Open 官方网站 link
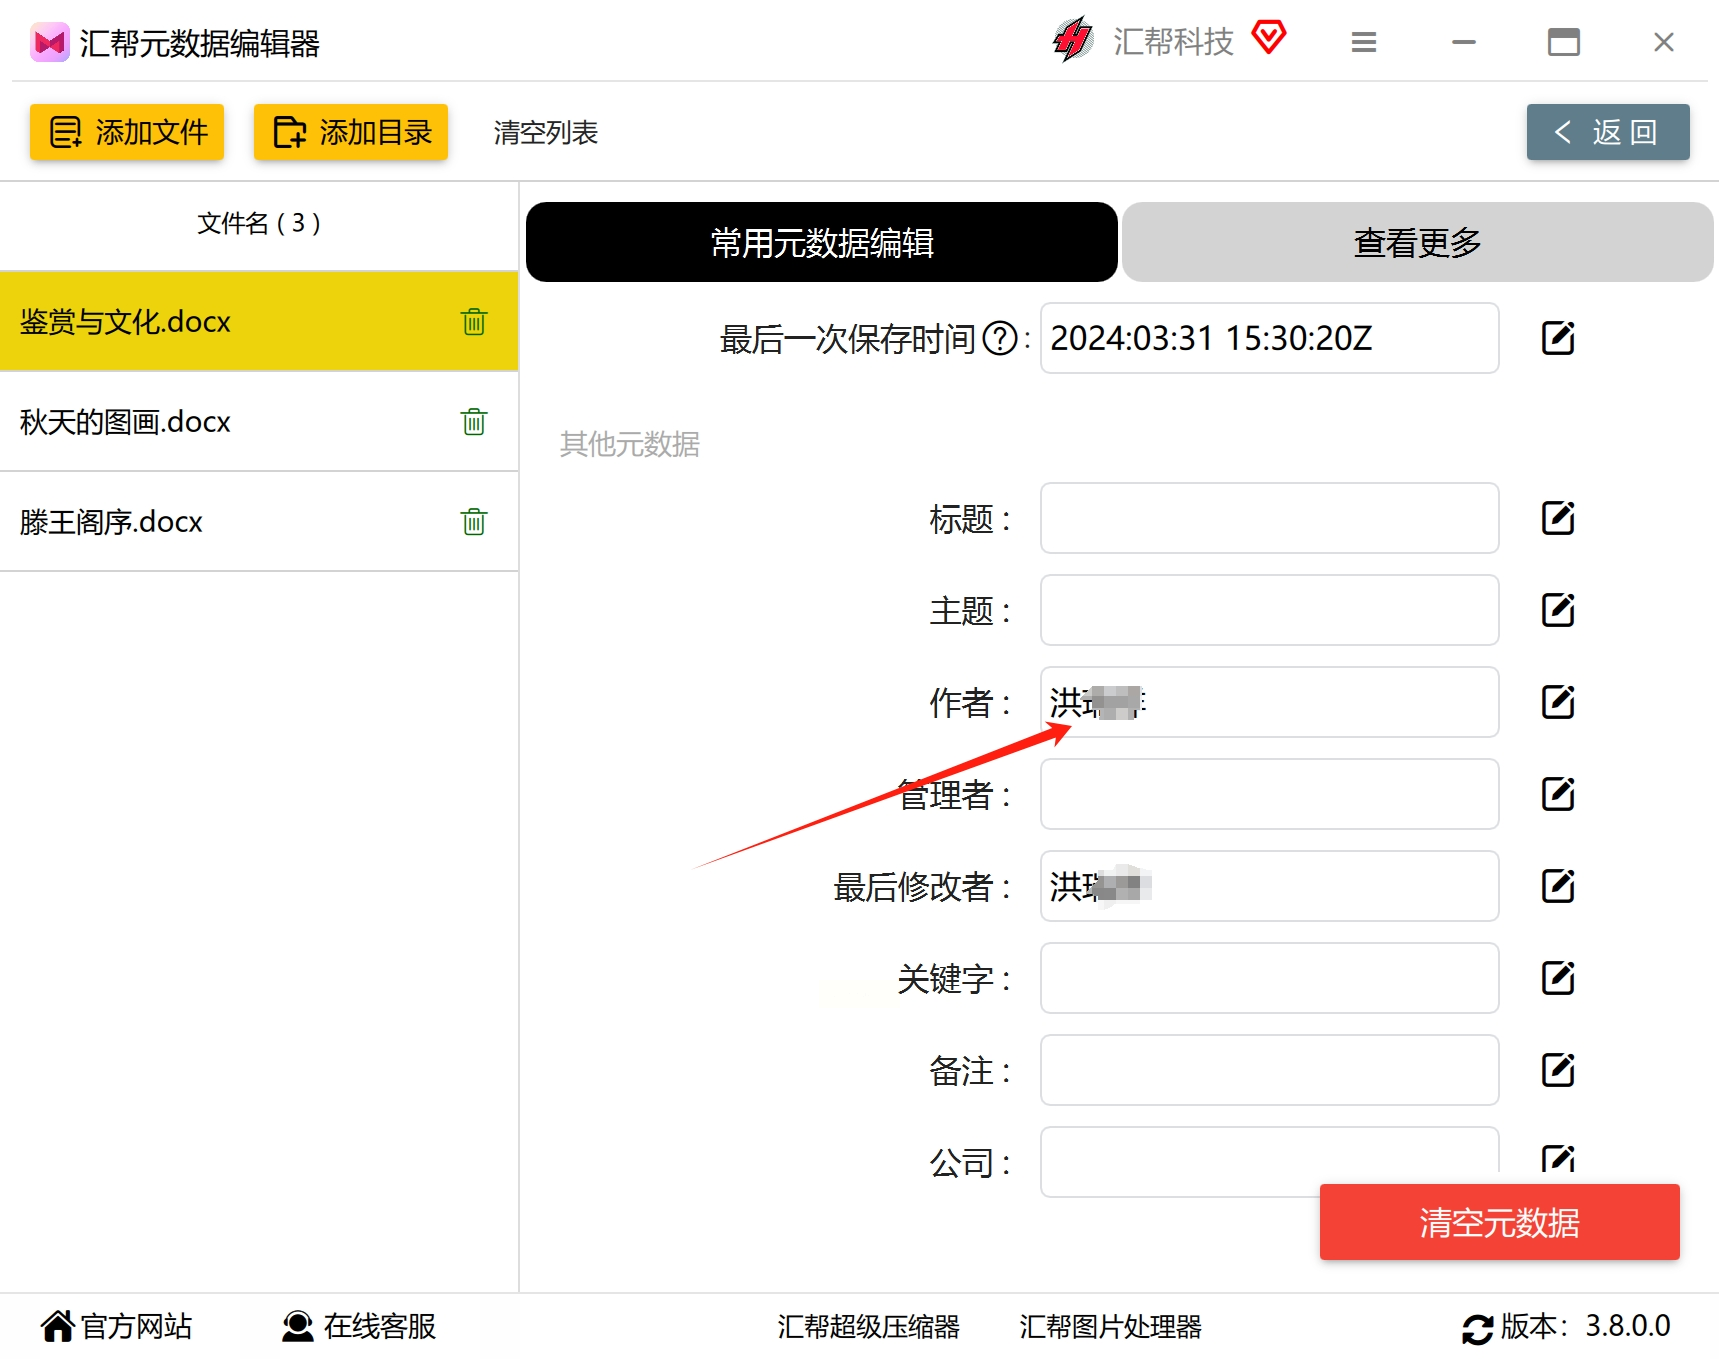Screen dimensions: 1719x1359 (x=116, y=1326)
